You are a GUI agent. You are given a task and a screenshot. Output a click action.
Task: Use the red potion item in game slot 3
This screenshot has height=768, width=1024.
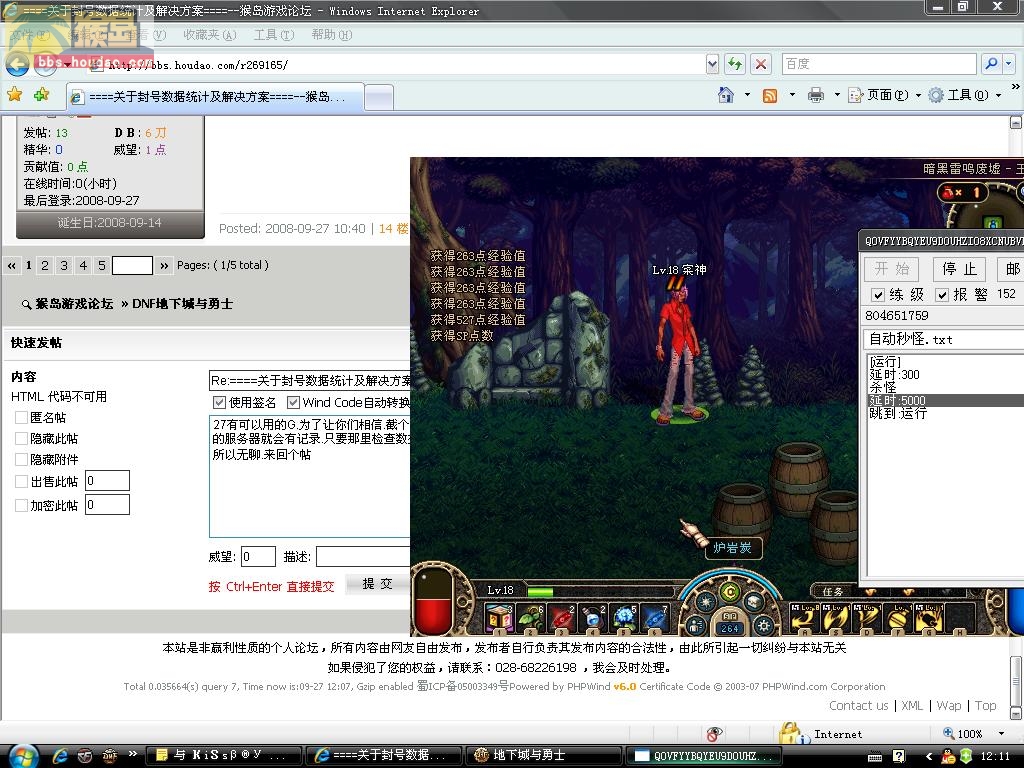(x=562, y=618)
